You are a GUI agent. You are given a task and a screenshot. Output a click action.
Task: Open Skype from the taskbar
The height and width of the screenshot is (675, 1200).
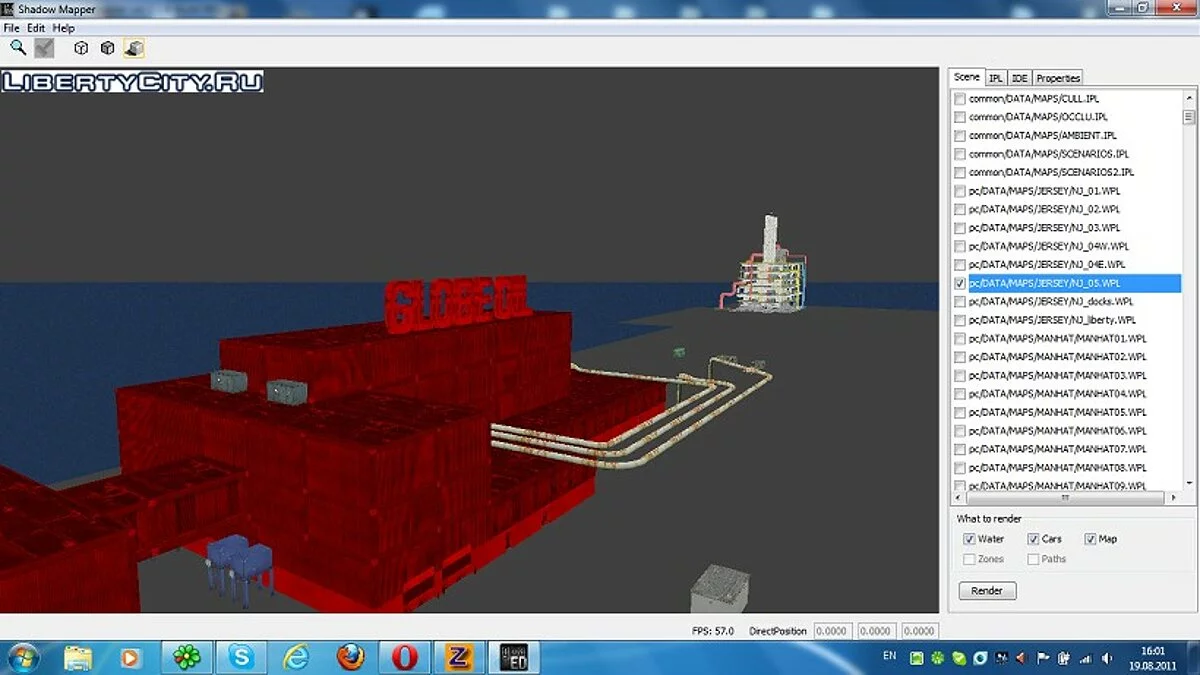click(241, 657)
